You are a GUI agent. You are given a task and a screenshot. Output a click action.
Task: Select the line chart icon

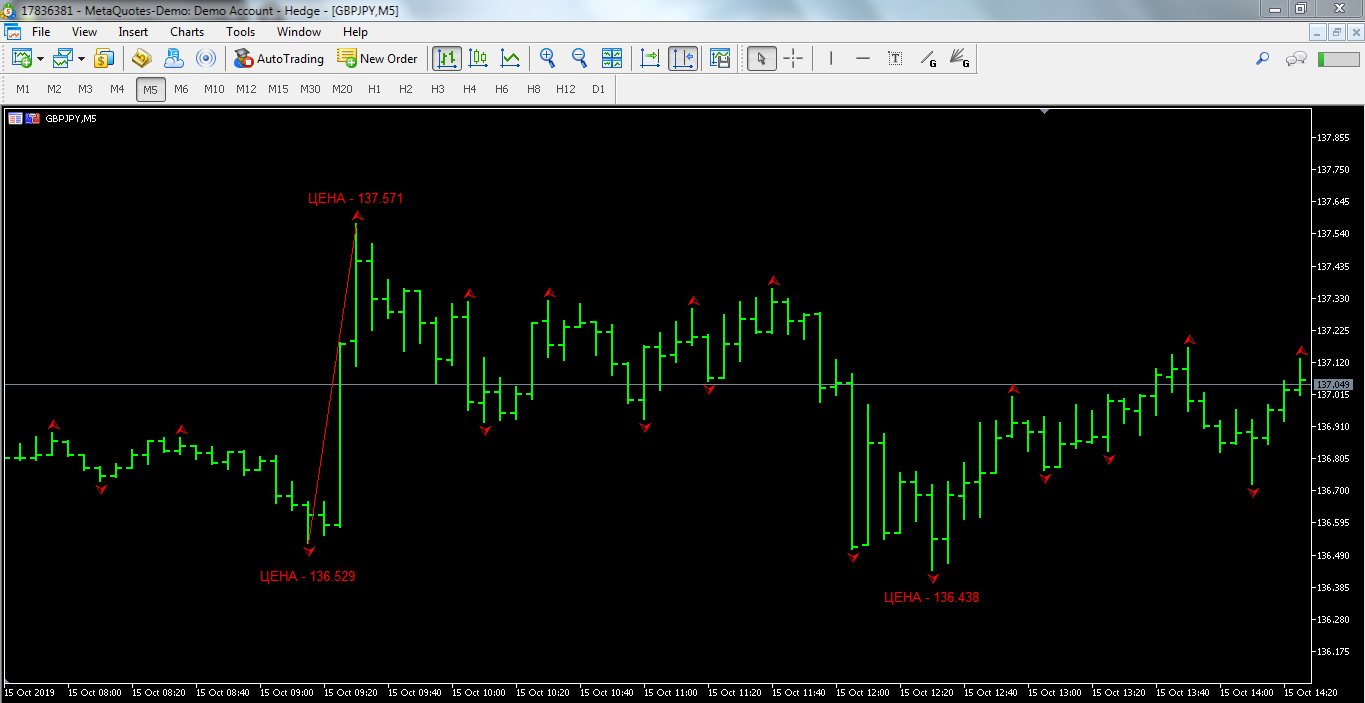pos(510,58)
